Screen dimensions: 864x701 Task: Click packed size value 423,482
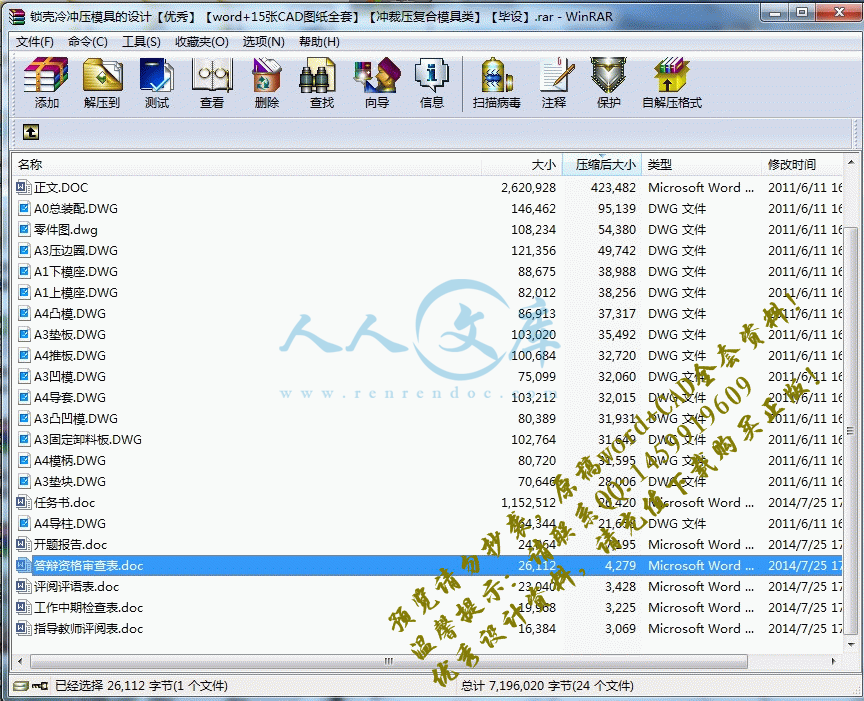pos(613,187)
